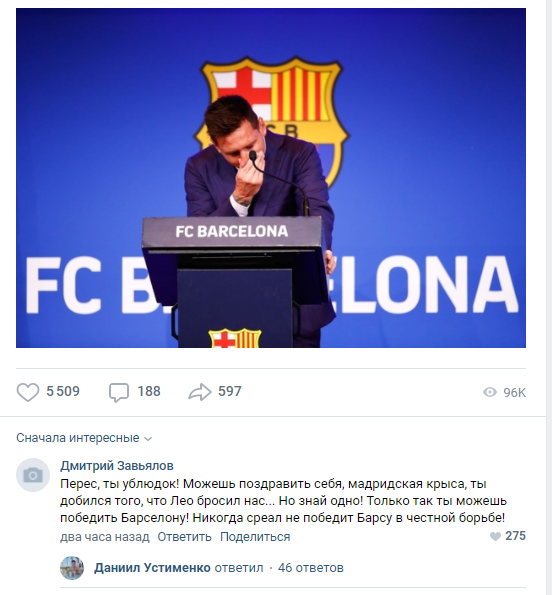Click Ответить under the comment

click(184, 537)
